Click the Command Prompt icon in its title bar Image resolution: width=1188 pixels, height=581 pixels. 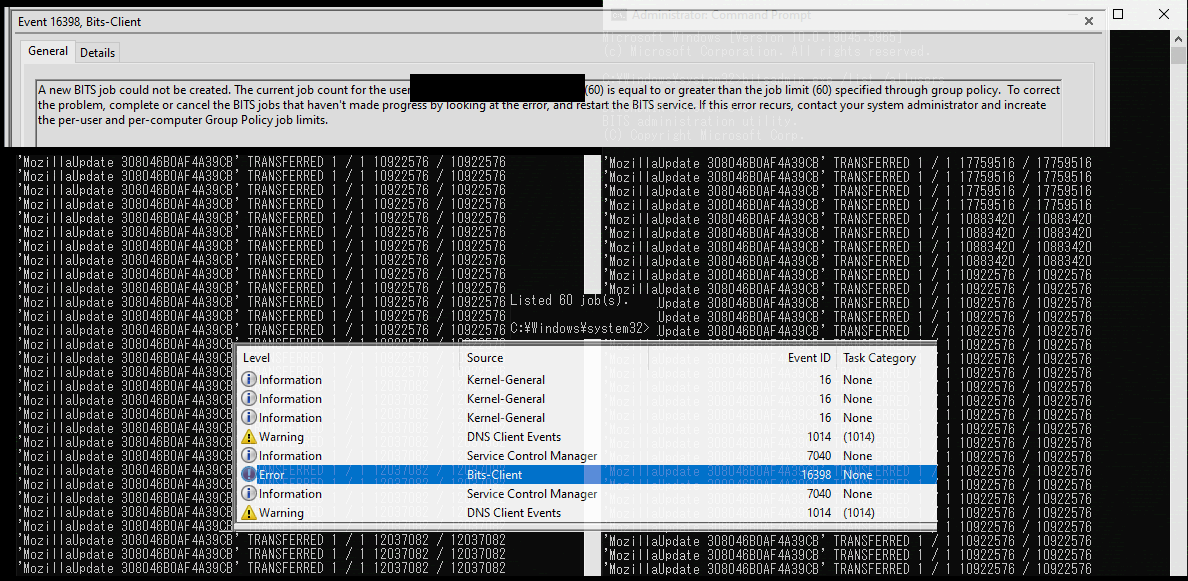click(618, 14)
